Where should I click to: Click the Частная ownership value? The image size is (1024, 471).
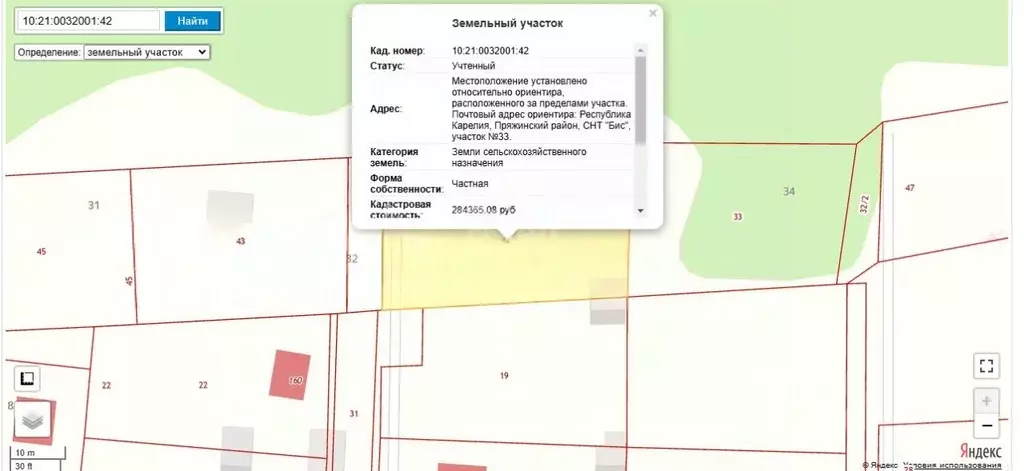coord(470,184)
